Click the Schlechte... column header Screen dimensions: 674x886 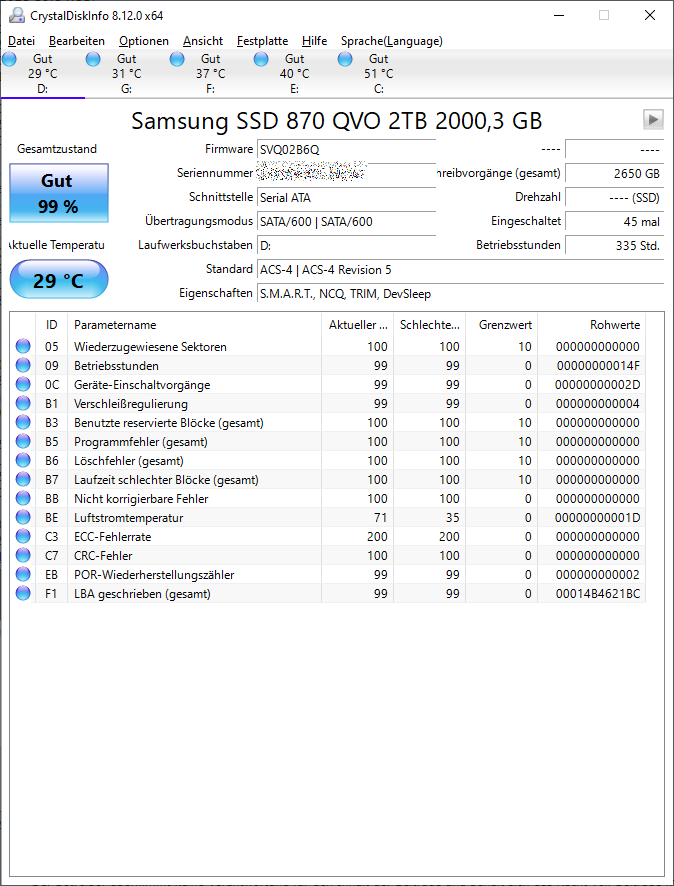[430, 325]
